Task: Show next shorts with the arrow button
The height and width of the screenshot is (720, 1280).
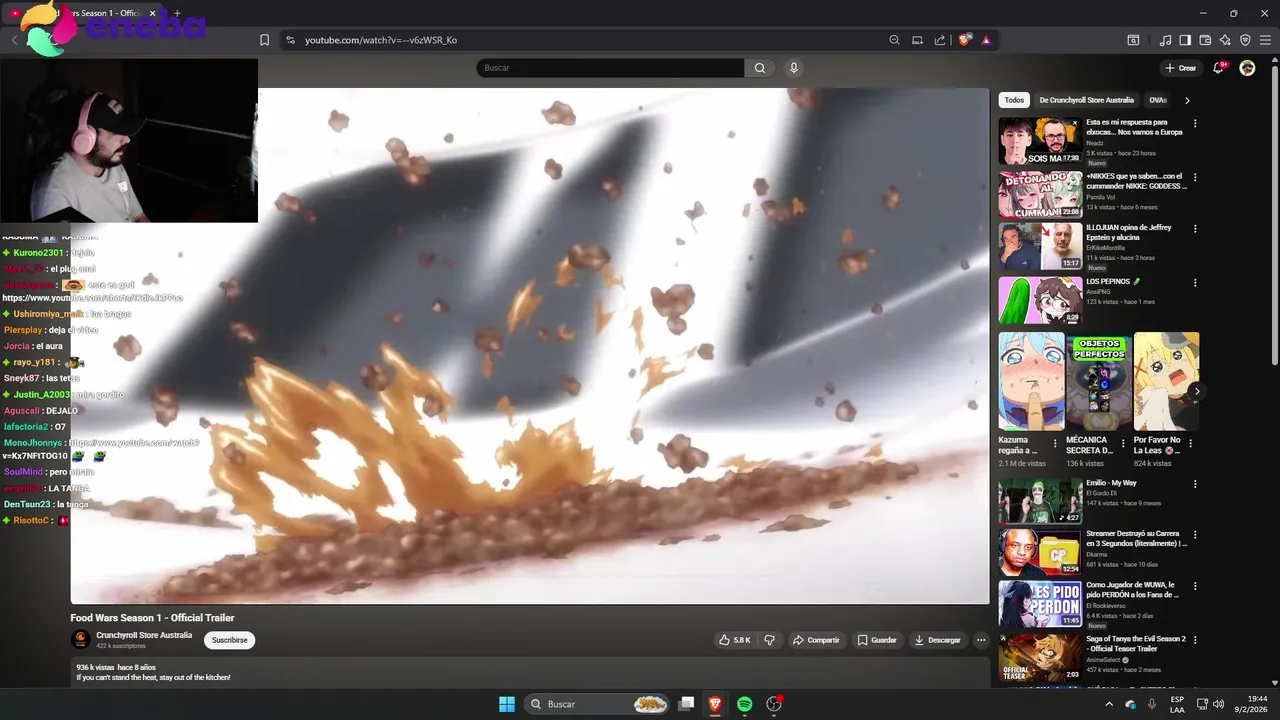Action: click(x=1196, y=391)
